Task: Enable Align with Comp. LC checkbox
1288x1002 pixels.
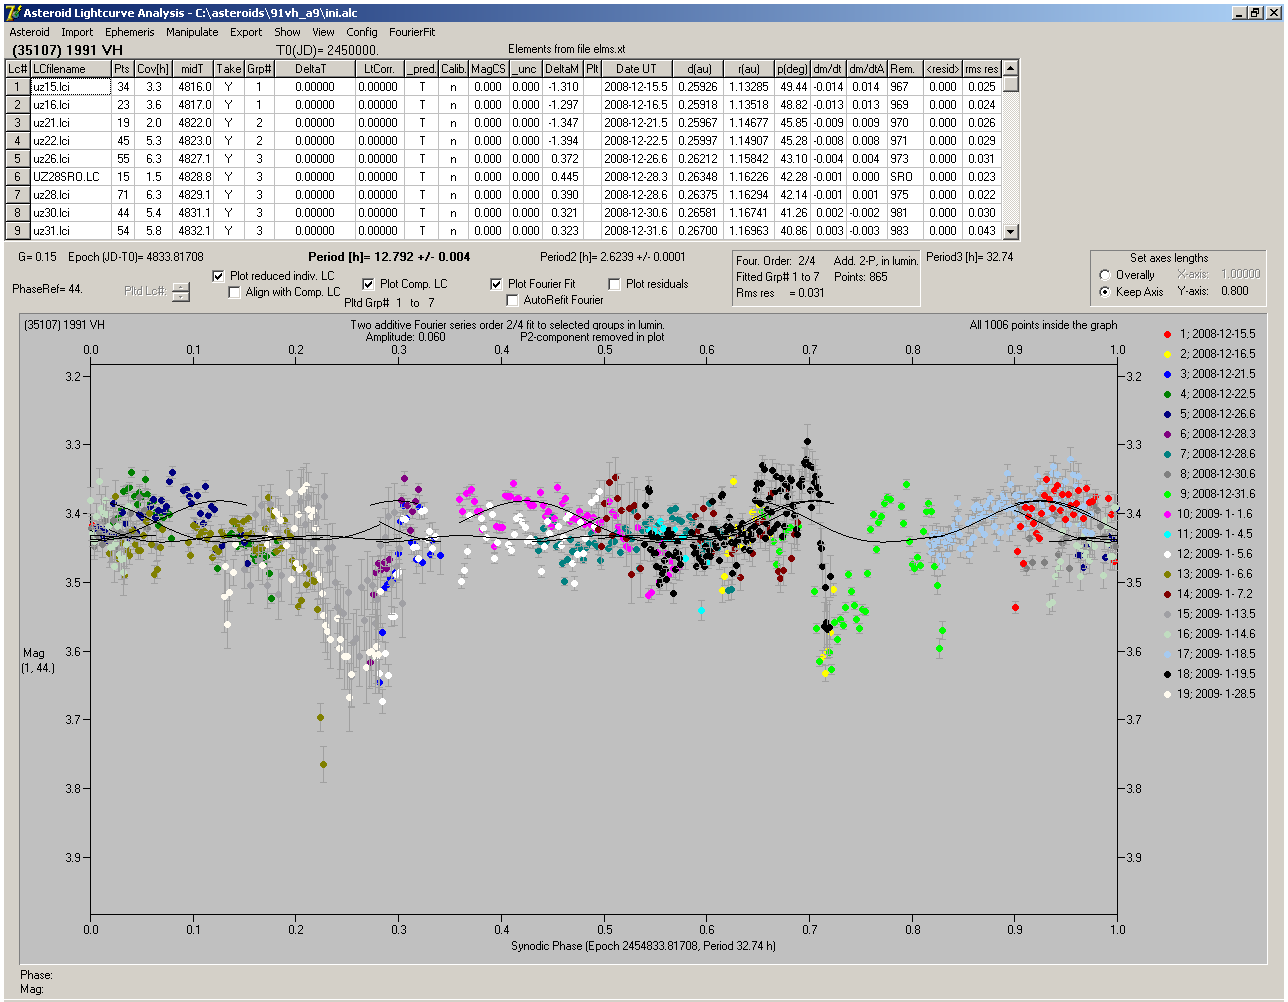Action: click(x=235, y=292)
